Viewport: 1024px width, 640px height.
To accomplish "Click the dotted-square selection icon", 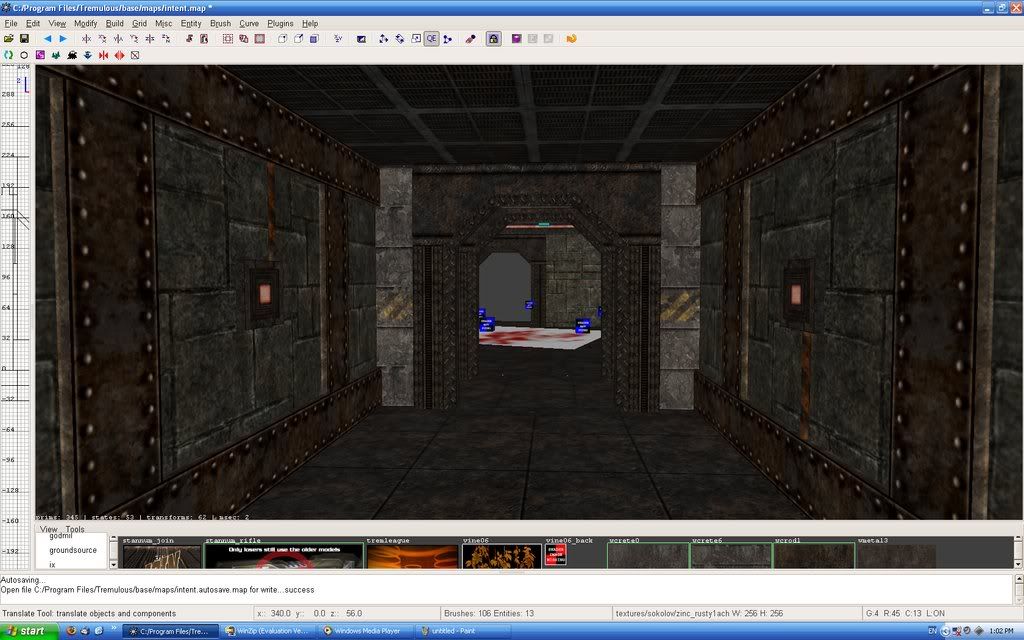I will coord(228,39).
